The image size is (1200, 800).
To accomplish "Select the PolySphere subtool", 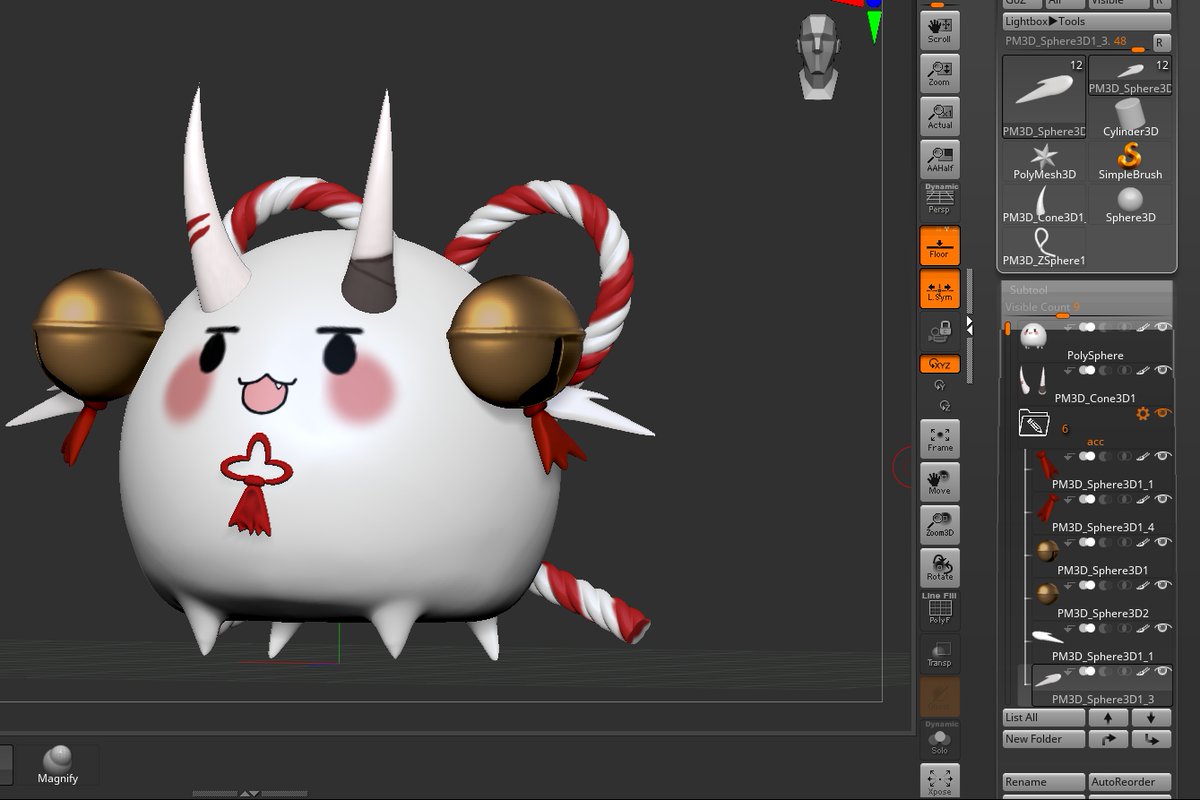I will (x=1094, y=341).
